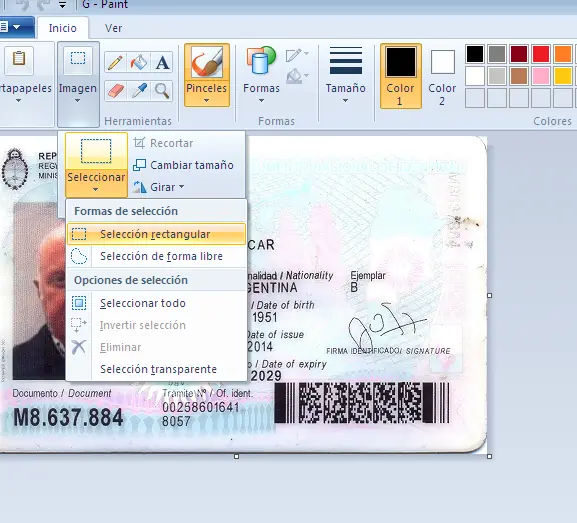Select the Color picker eyedropper tool
The width and height of the screenshot is (577, 523).
[x=139, y=91]
